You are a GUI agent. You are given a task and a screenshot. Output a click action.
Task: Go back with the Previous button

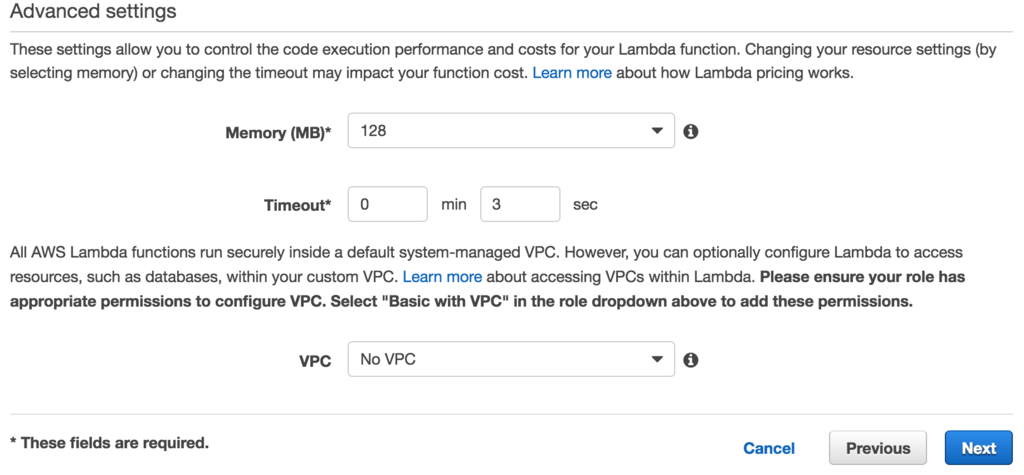878,448
